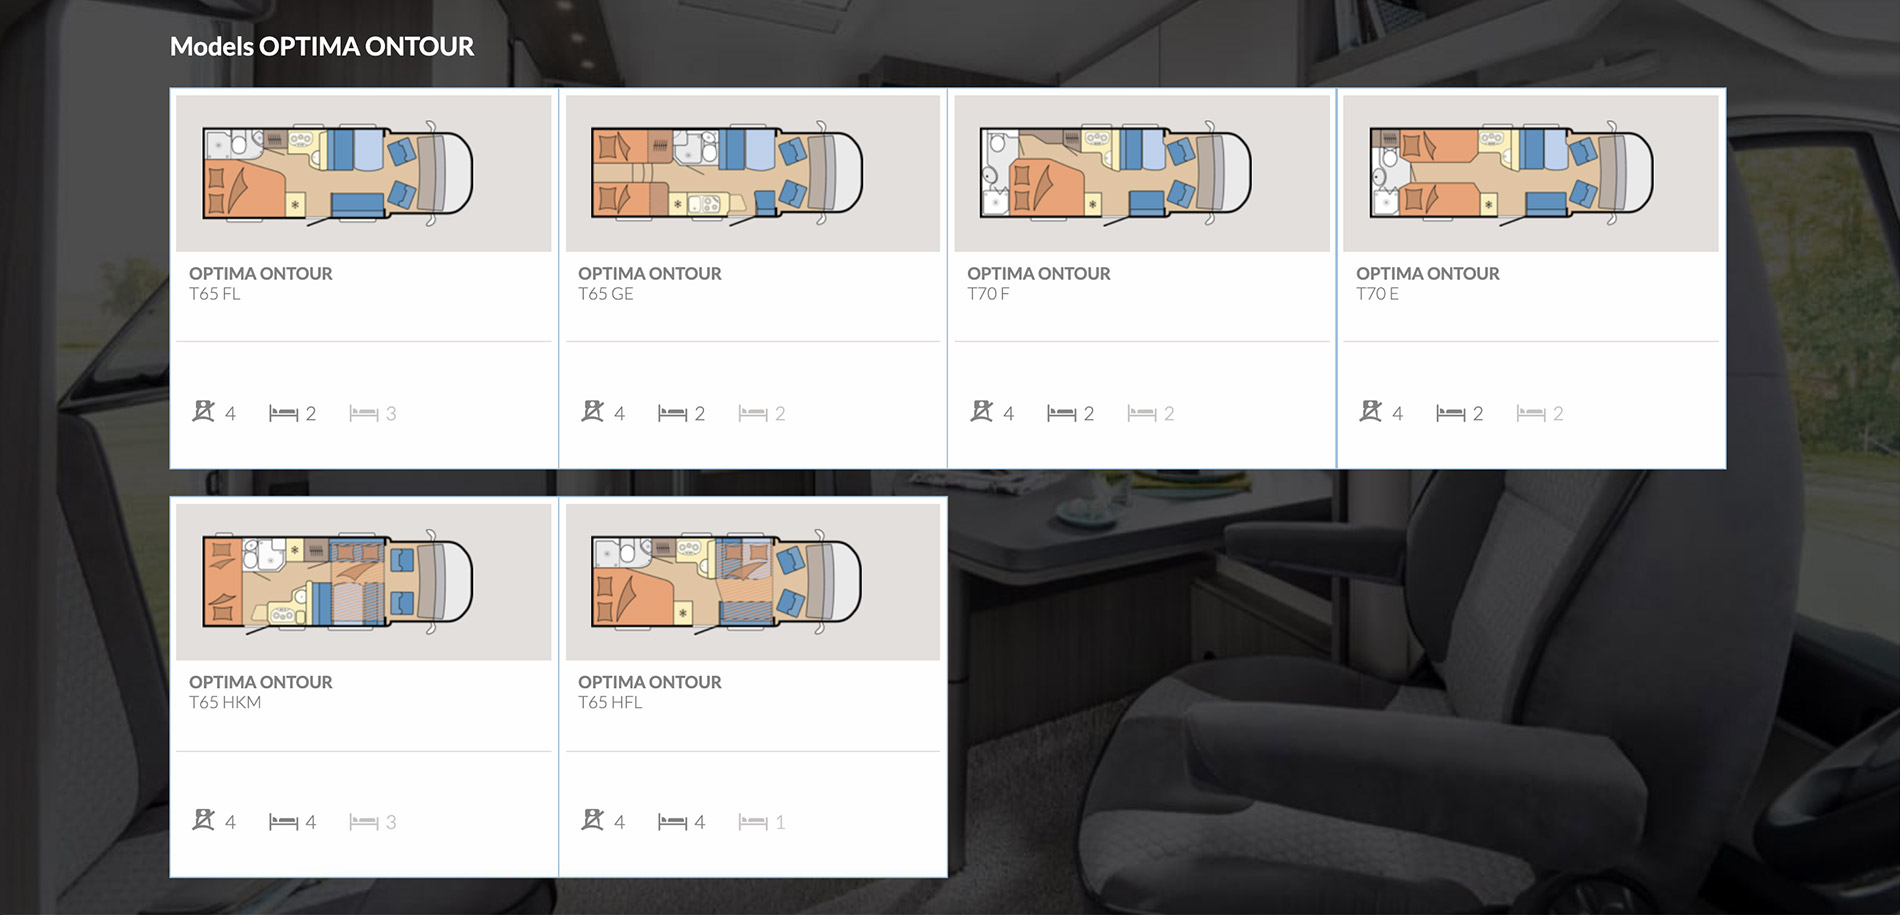Click the seat-belt seats icon on T65 HFL
Image resolution: width=1900 pixels, height=915 pixels.
click(x=593, y=821)
